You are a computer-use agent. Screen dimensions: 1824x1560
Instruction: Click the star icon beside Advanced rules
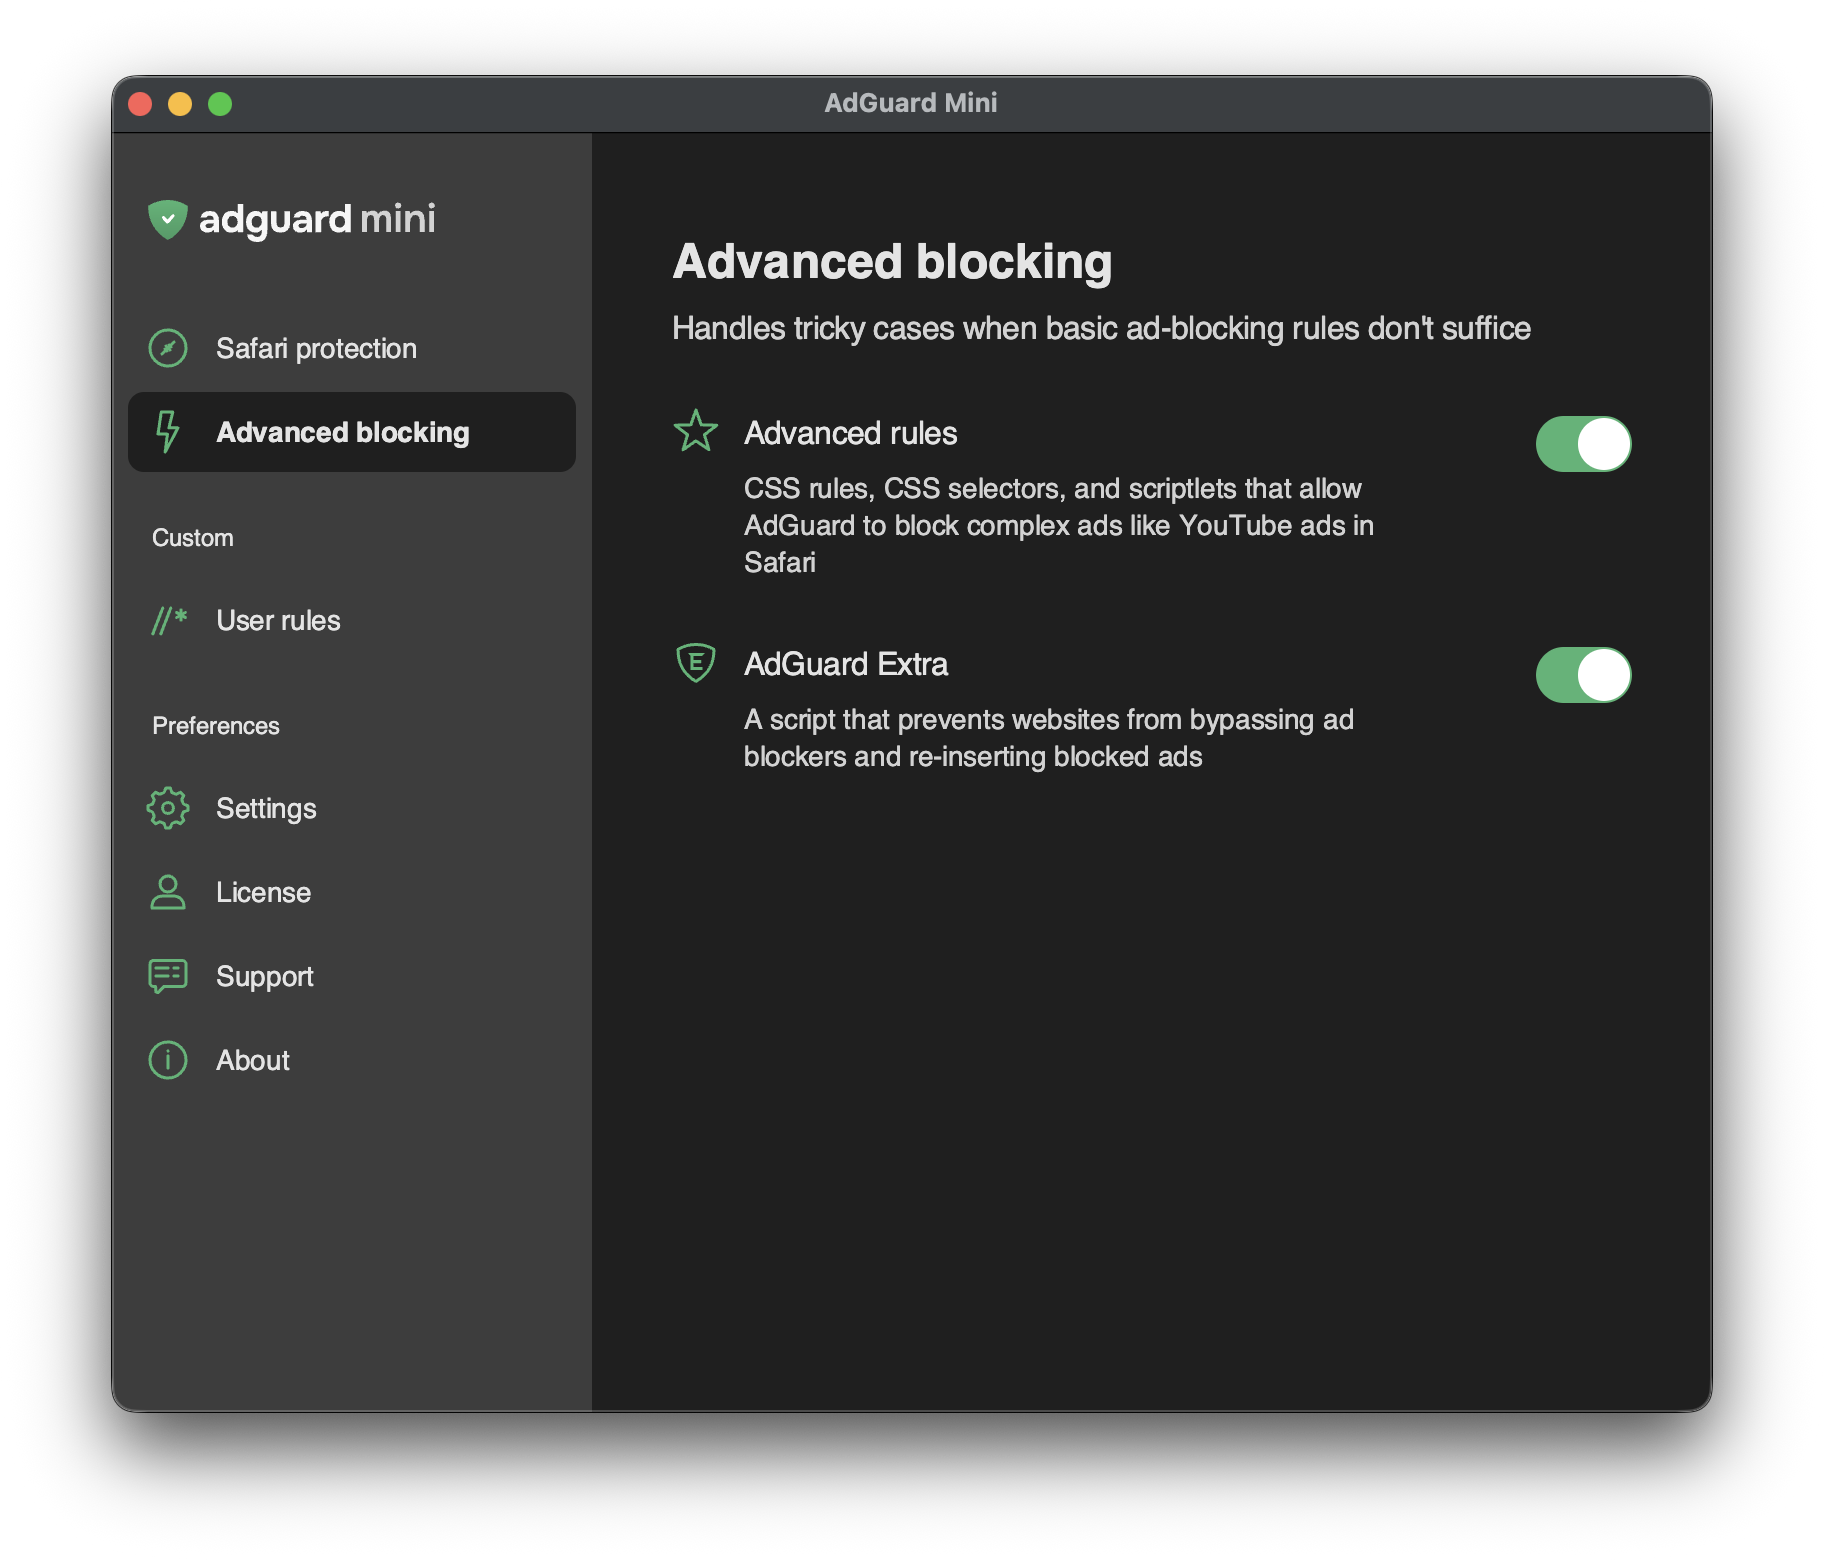pos(697,431)
